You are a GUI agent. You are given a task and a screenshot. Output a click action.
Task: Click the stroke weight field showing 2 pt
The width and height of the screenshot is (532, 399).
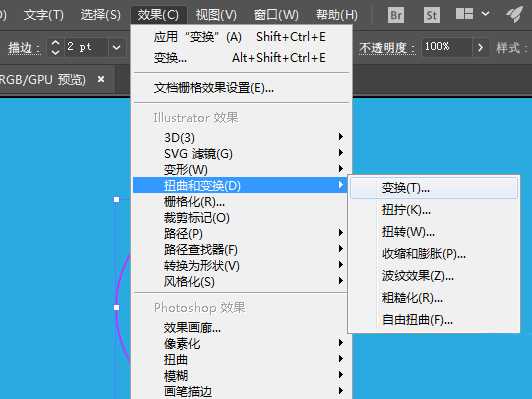[x=85, y=47]
